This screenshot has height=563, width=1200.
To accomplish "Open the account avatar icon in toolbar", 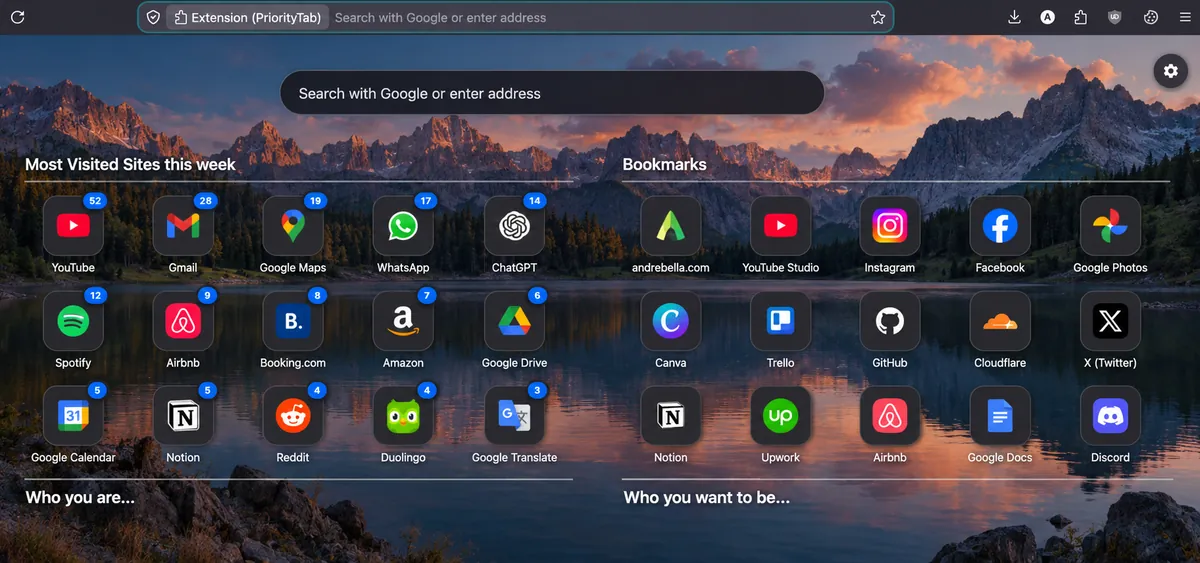I will tap(1047, 17).
